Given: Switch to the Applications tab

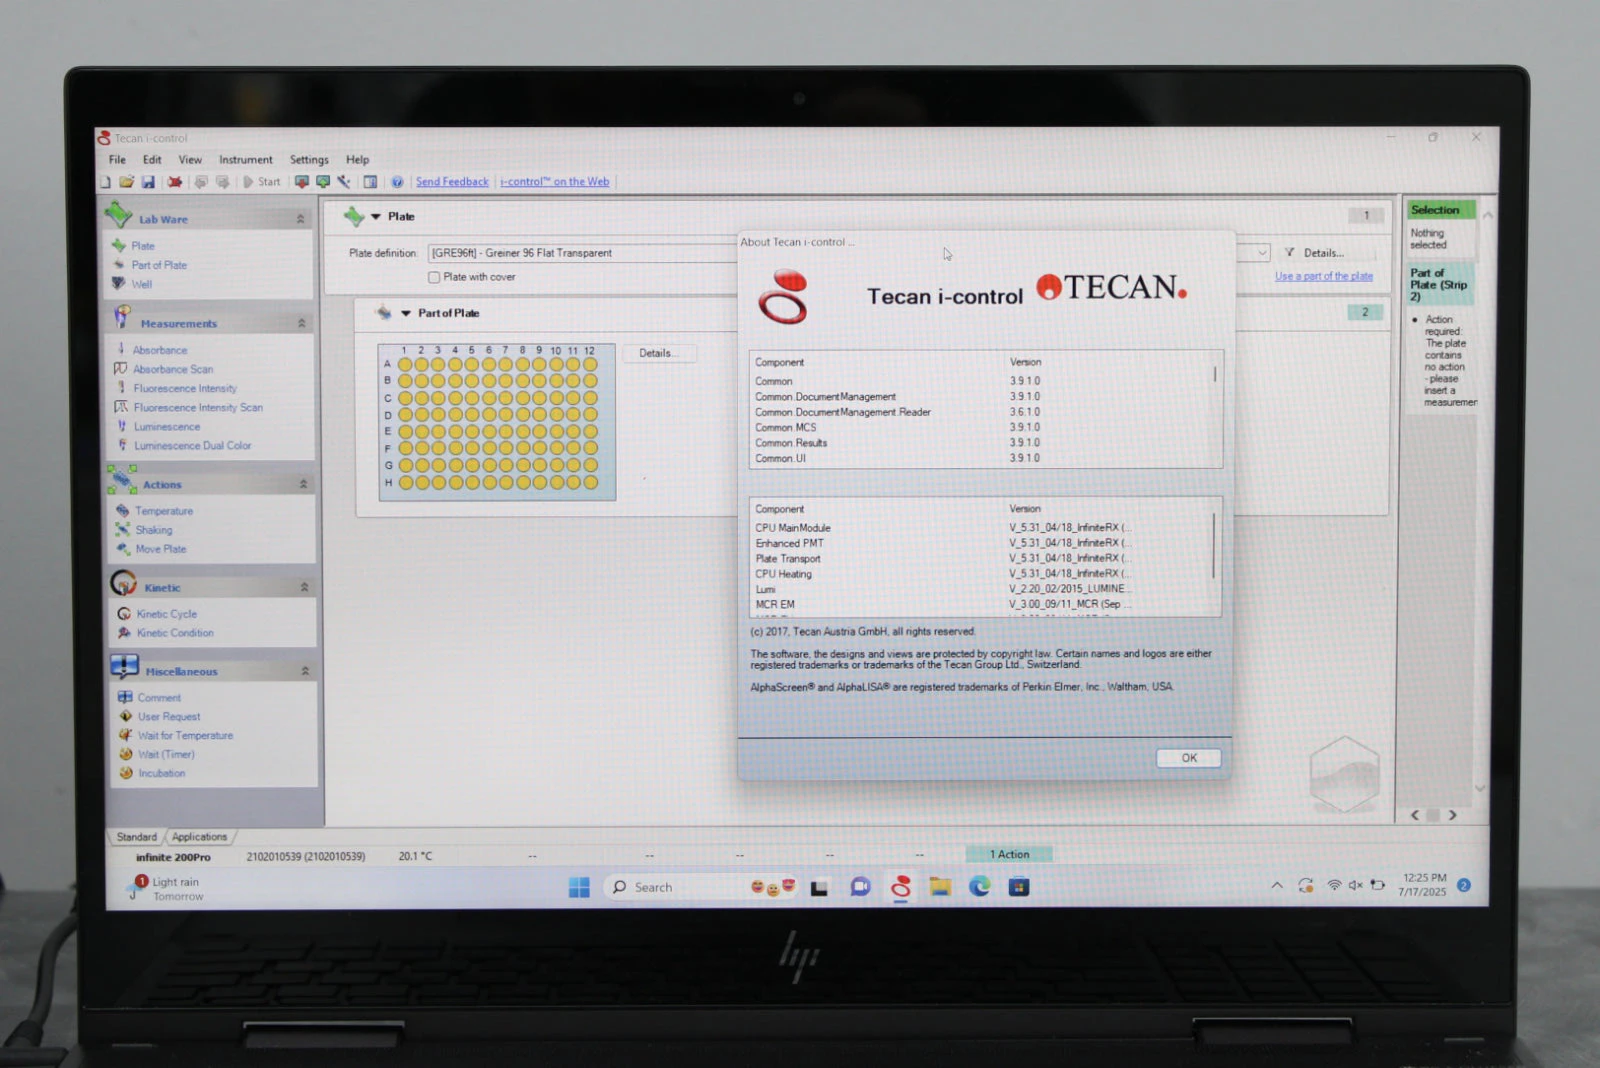Looking at the screenshot, I should 199,837.
